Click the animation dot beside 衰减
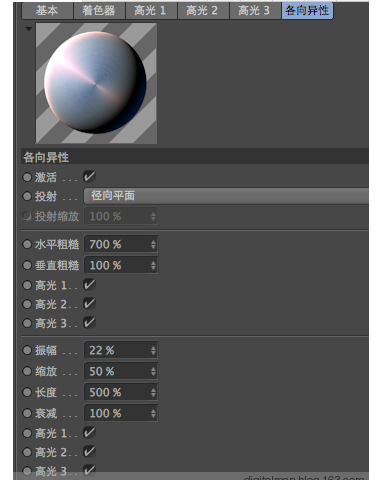Image resolution: width=384 pixels, height=480 pixels. (27, 413)
